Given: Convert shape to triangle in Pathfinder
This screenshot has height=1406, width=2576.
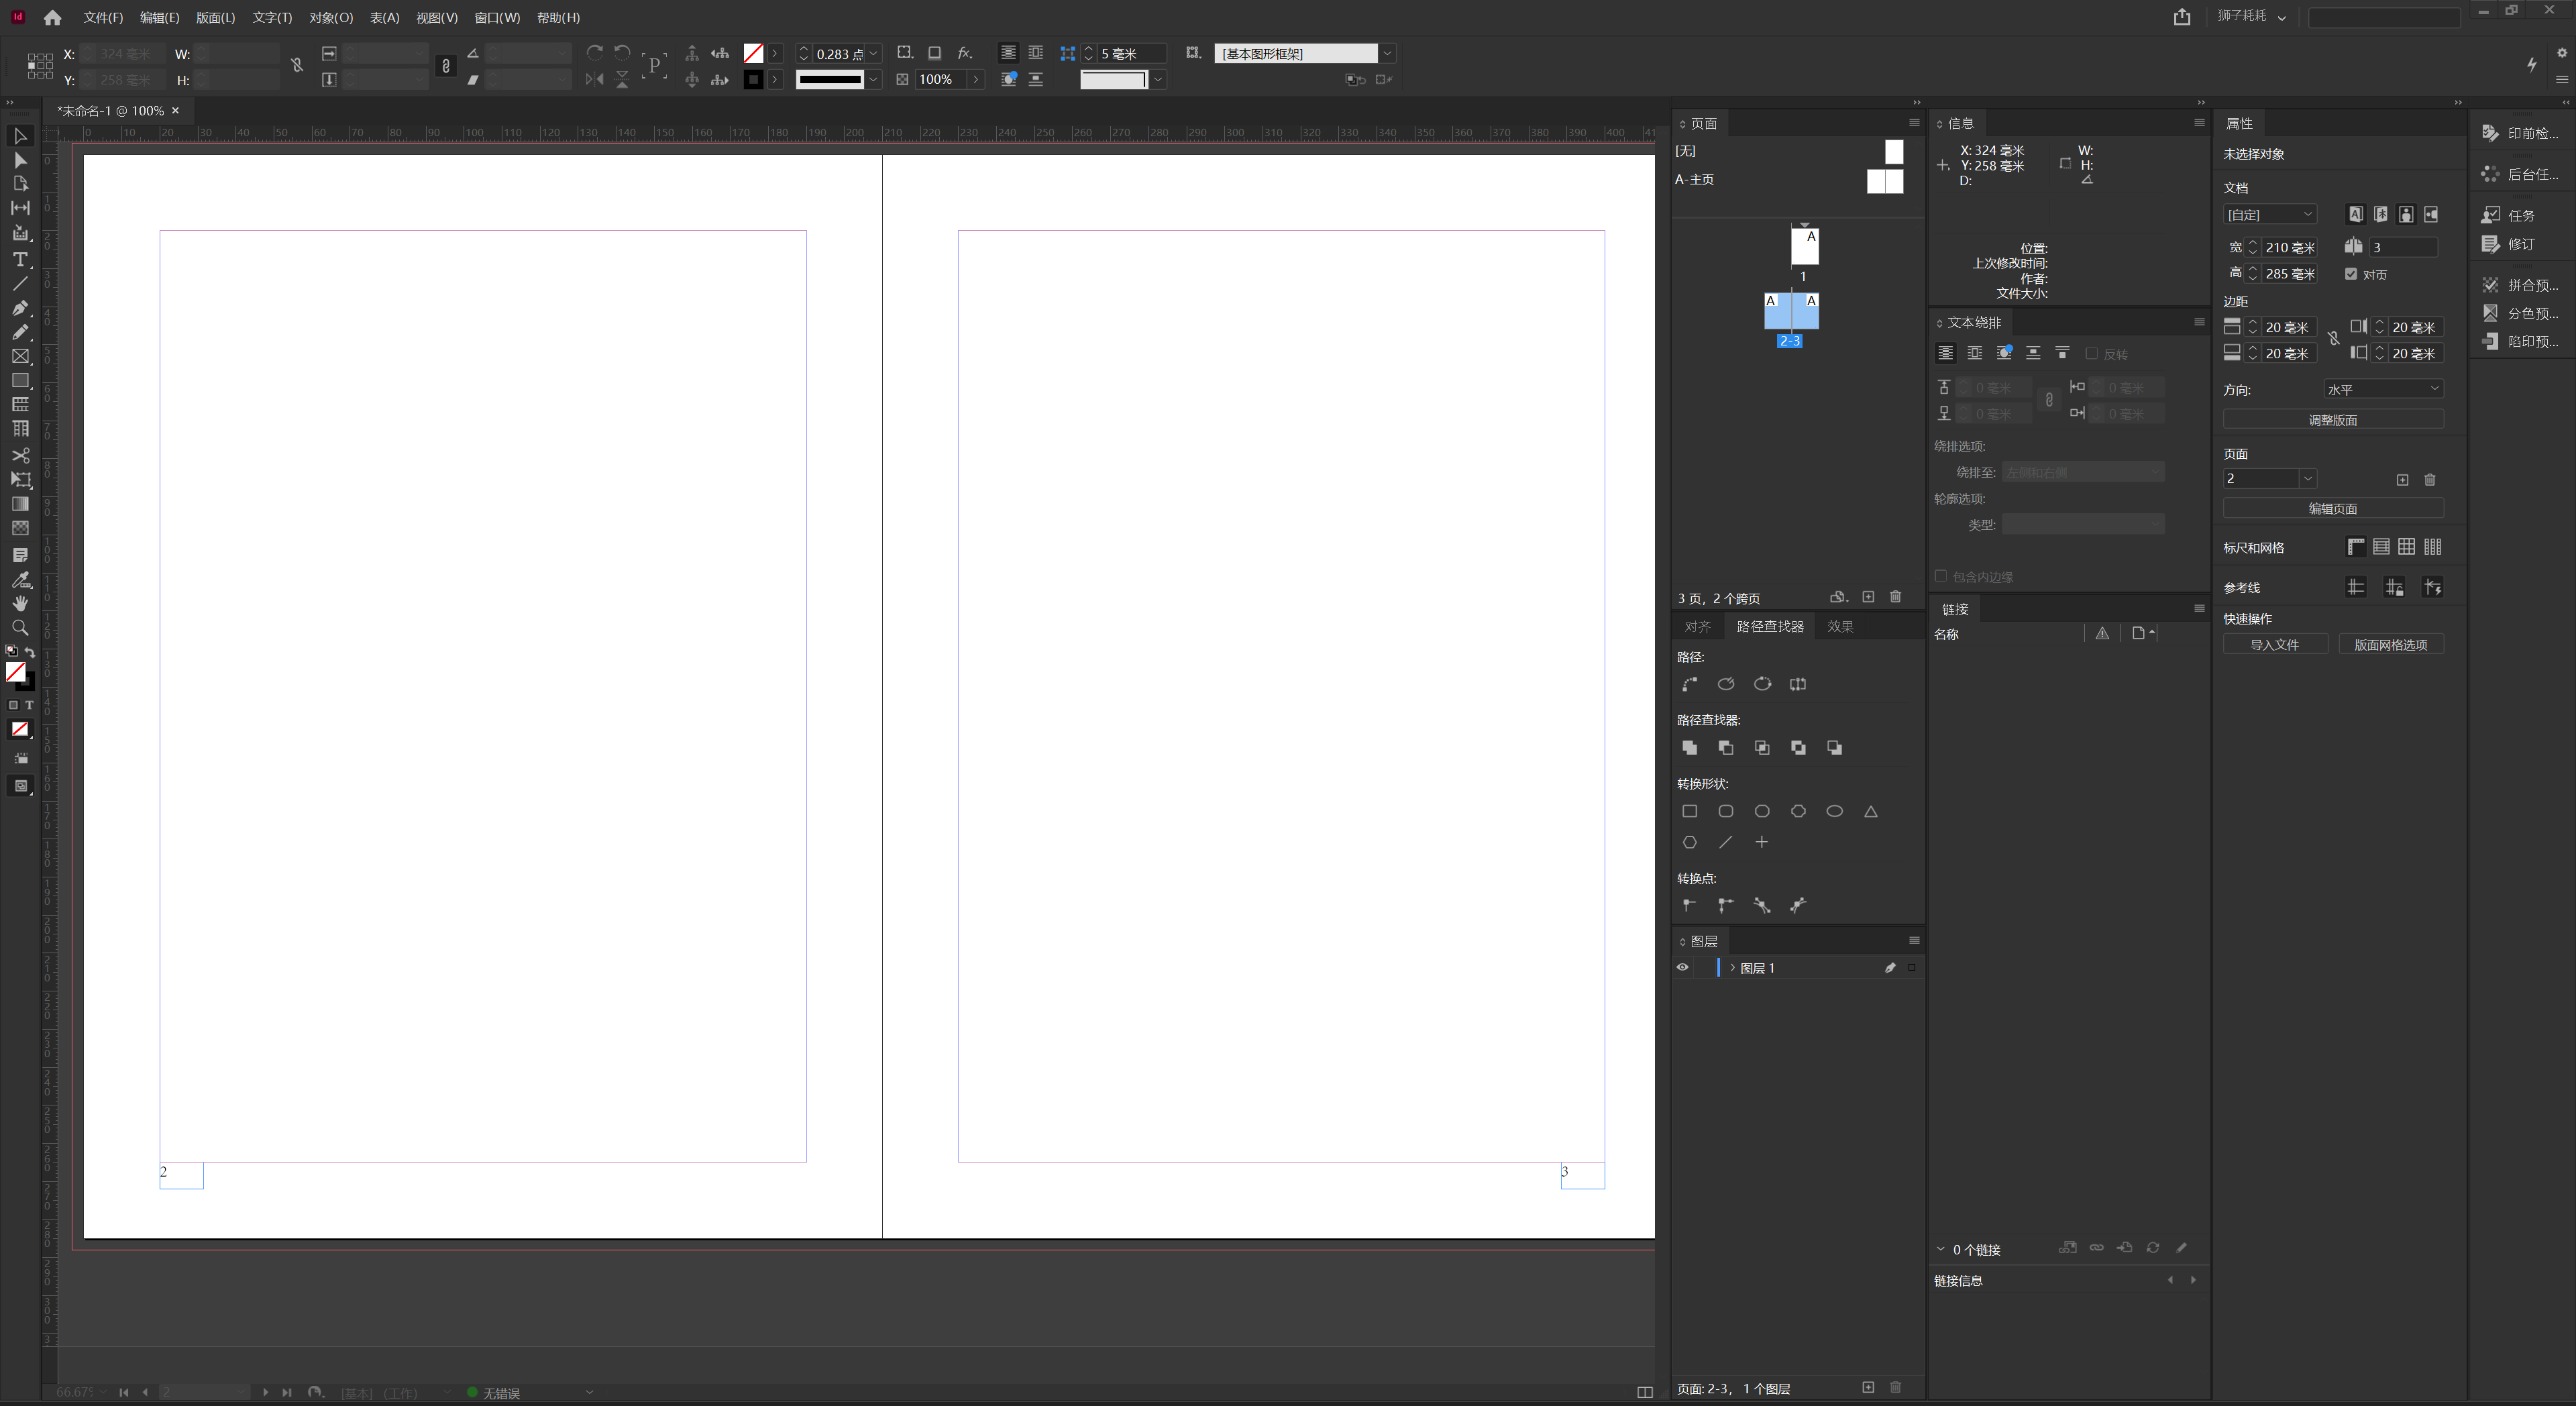Looking at the screenshot, I should [x=1870, y=811].
